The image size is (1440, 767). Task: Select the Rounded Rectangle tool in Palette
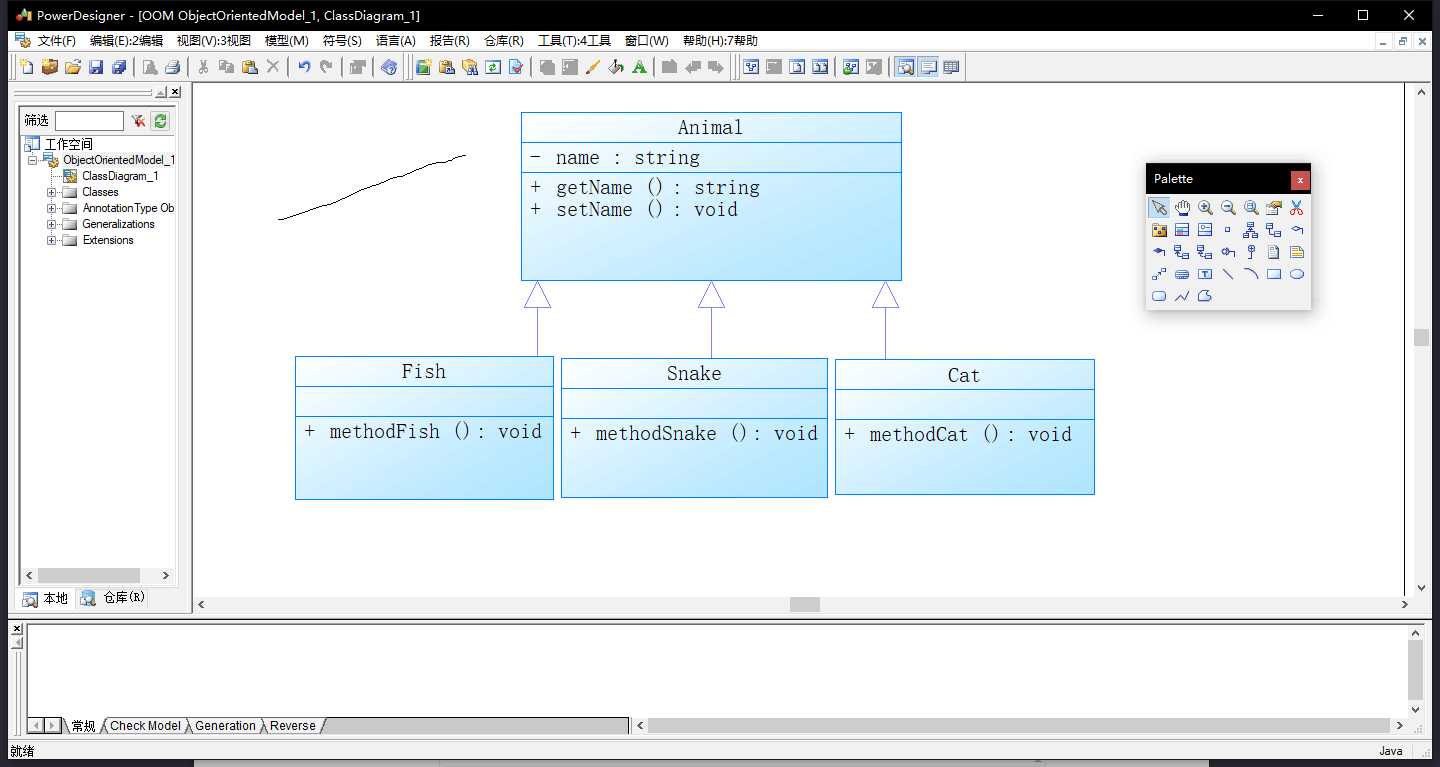pos(1159,296)
